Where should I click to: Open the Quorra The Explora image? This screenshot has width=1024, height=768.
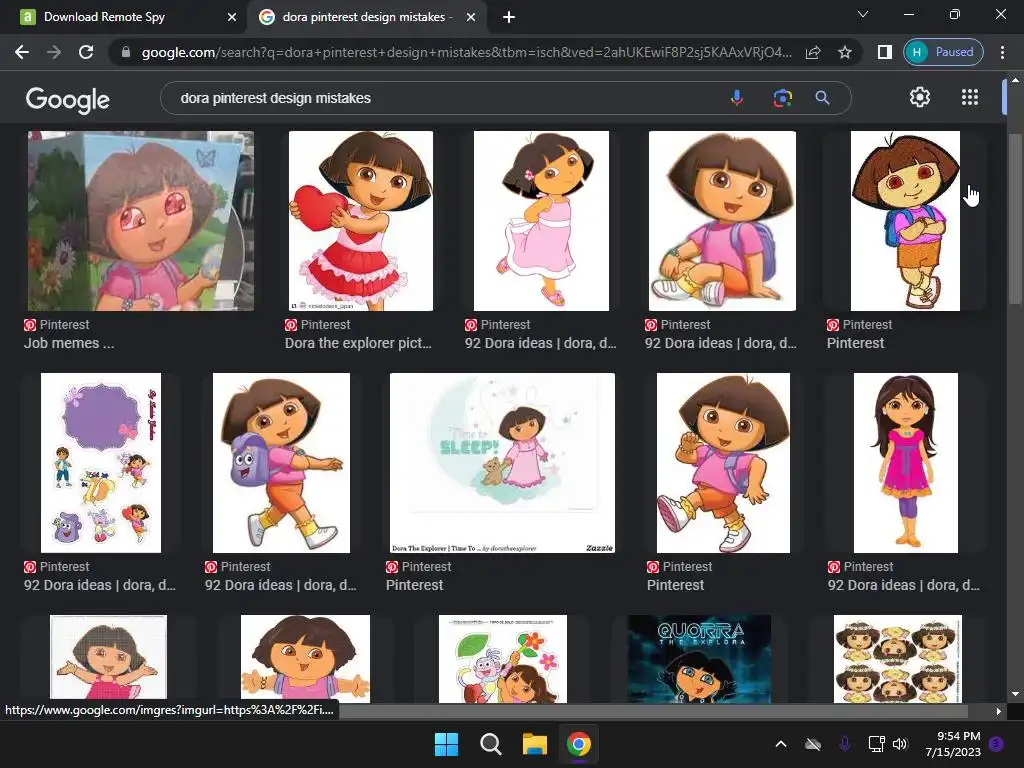699,659
